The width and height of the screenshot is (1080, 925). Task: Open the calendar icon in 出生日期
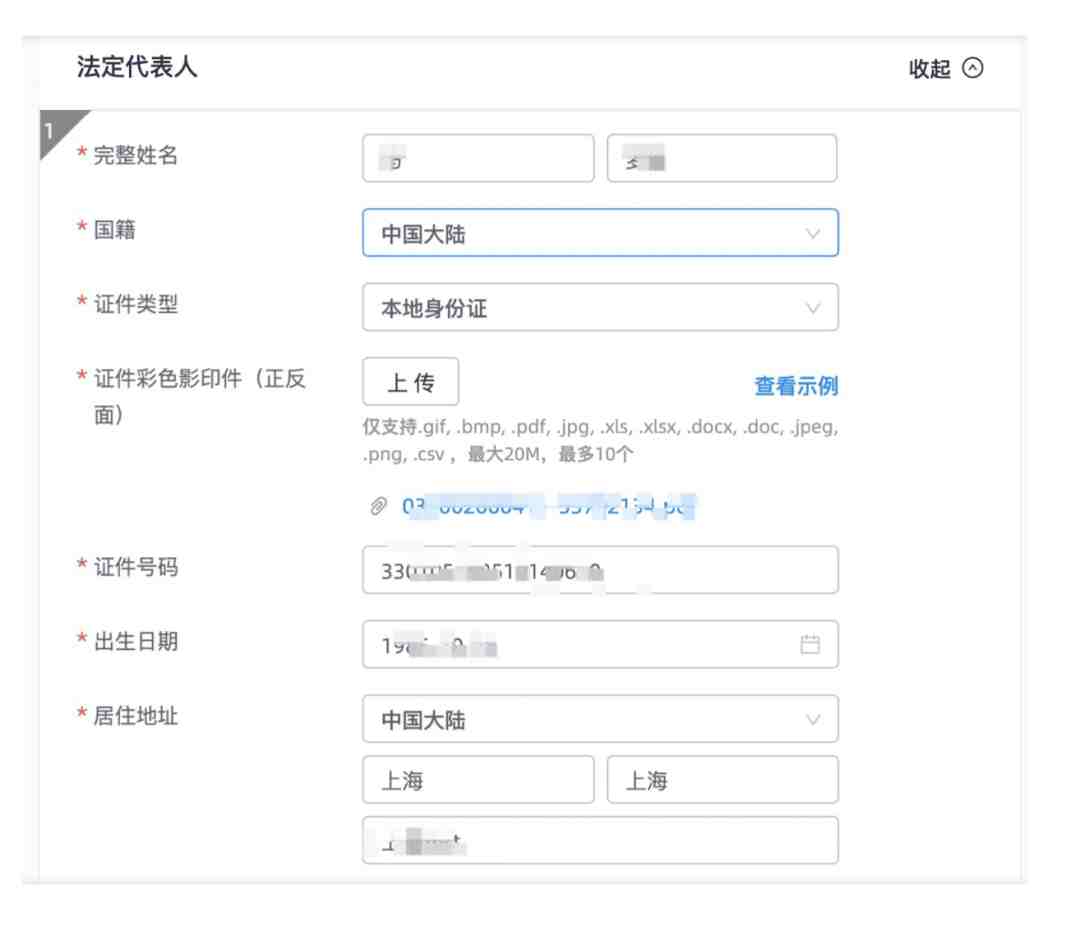[x=811, y=644]
